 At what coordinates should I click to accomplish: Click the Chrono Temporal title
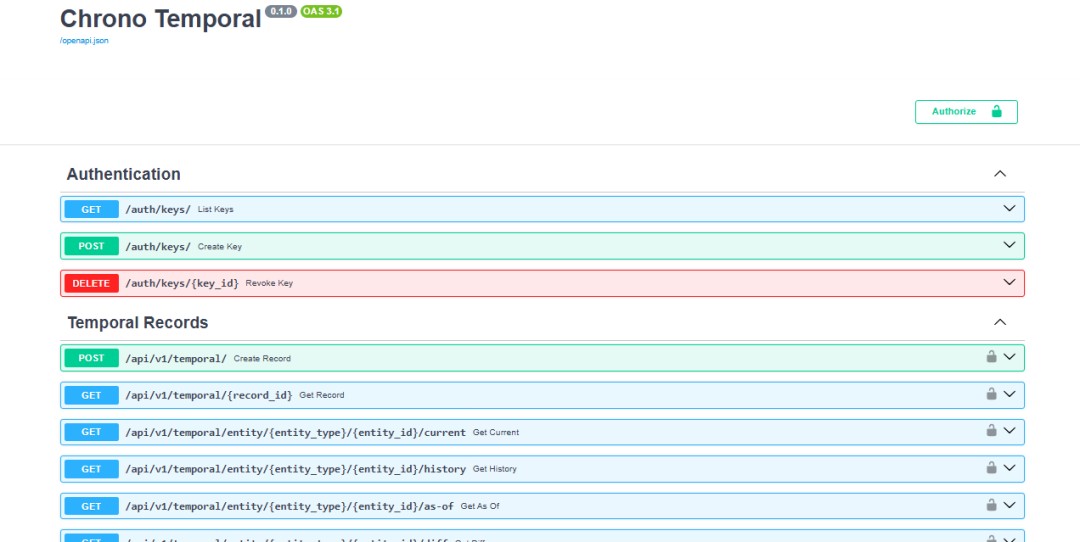pyautogui.click(x=160, y=19)
